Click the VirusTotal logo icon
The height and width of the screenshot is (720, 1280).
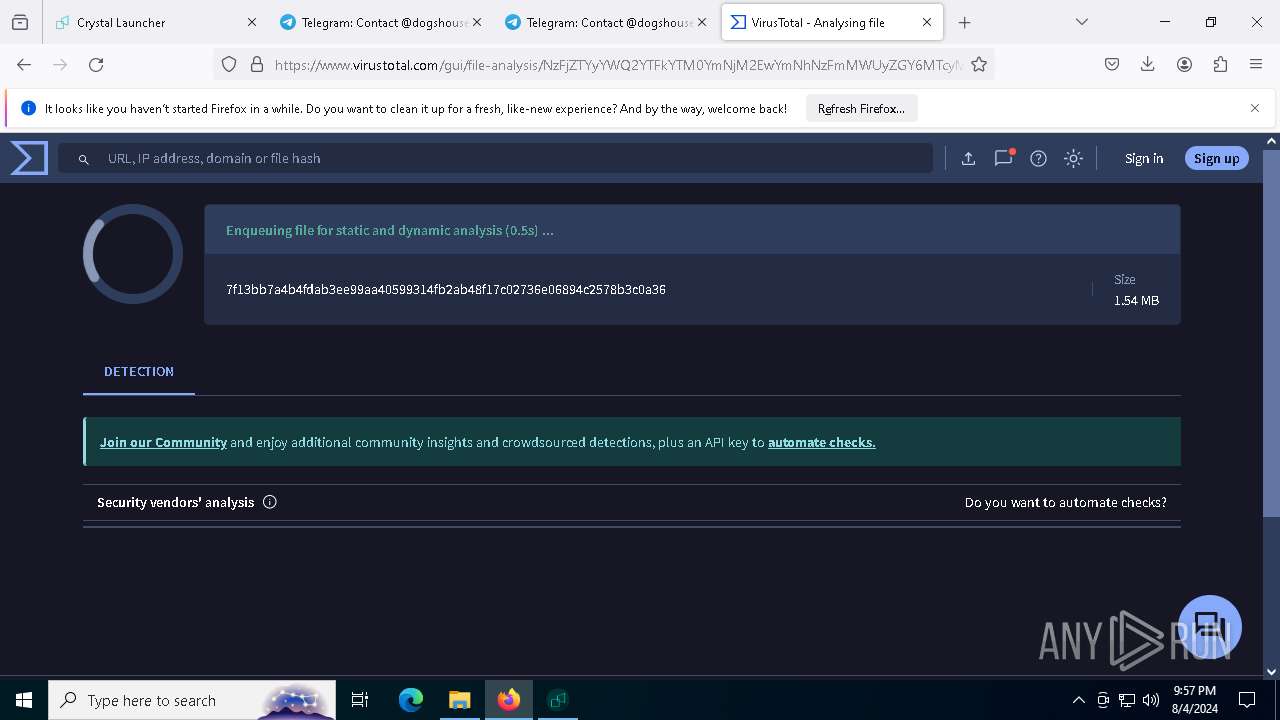29,158
